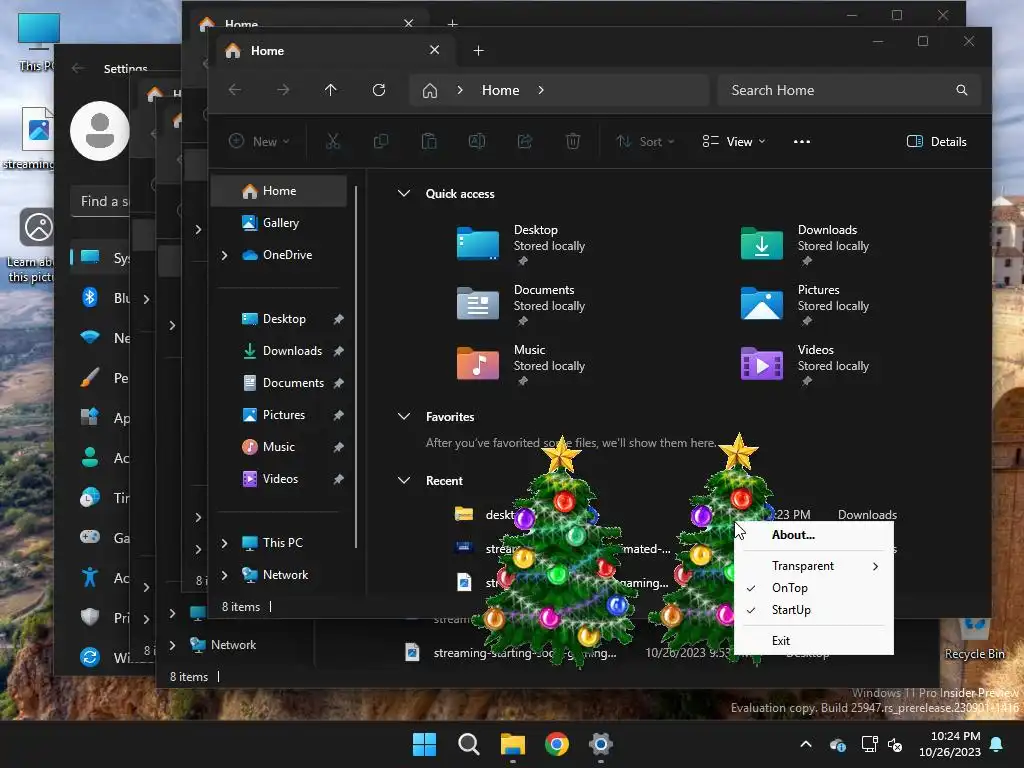Open Videos folder in Quick access

click(x=805, y=364)
